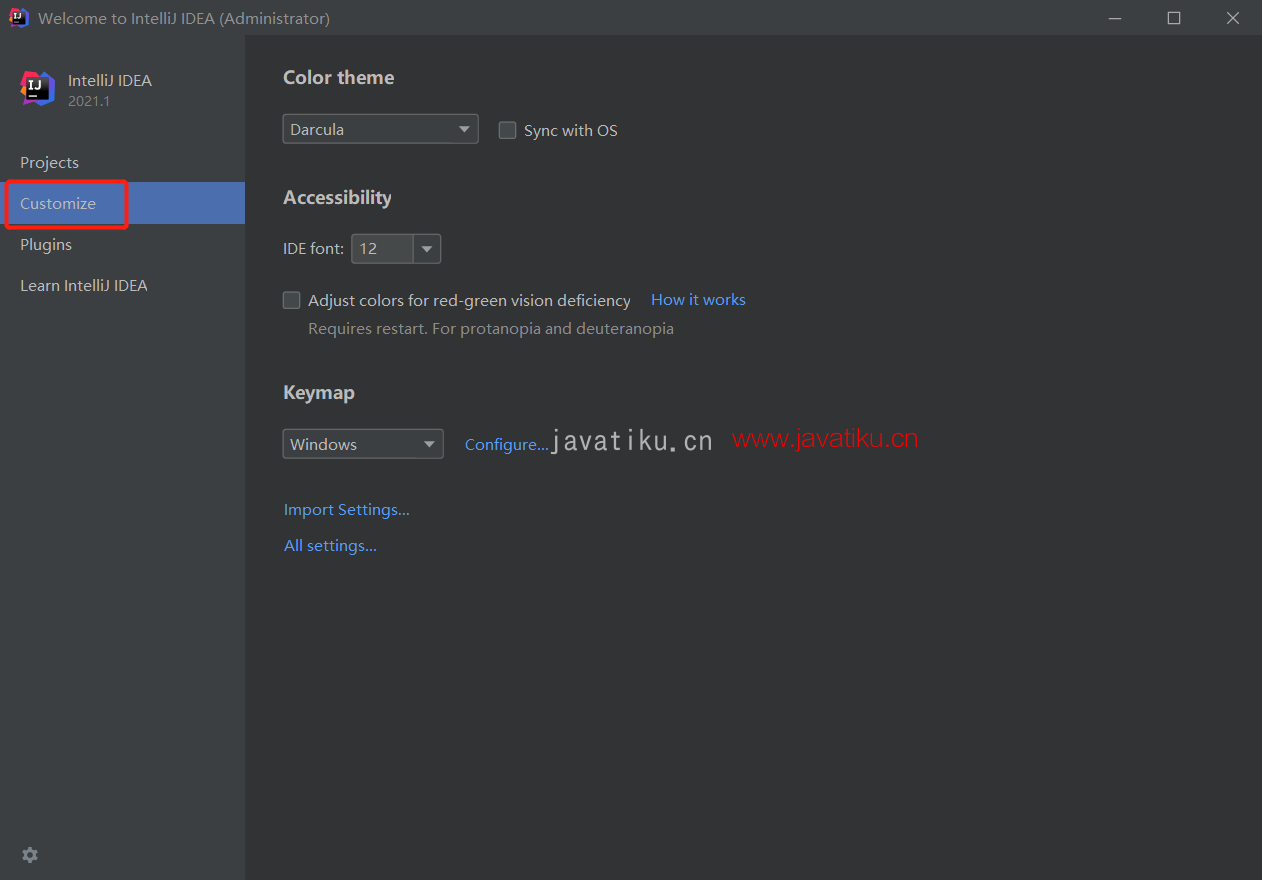Click the Import Settings... link
Viewport: 1262px width, 880px height.
coord(346,510)
